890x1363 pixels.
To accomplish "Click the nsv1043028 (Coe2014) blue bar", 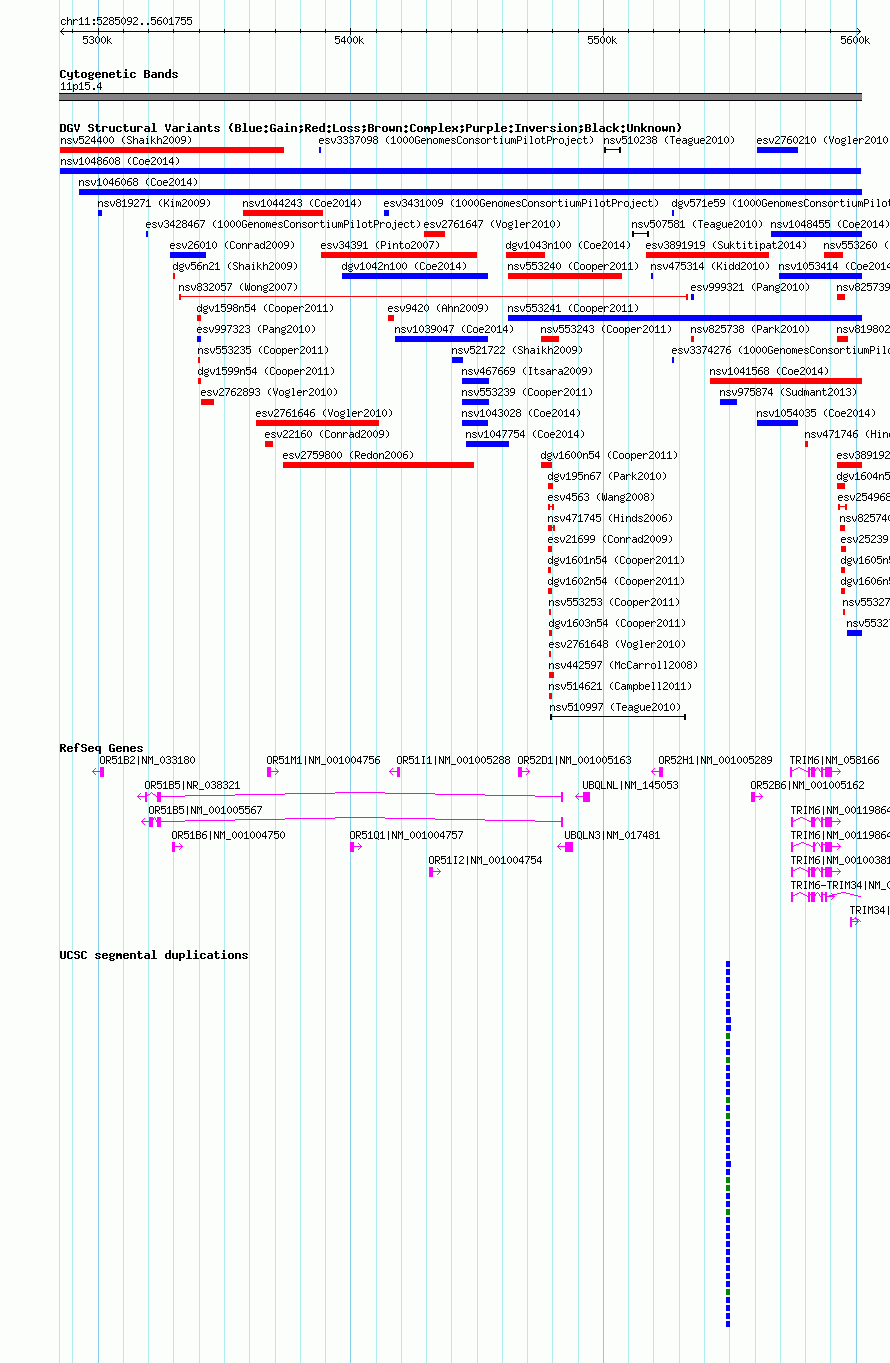I will 475,423.
